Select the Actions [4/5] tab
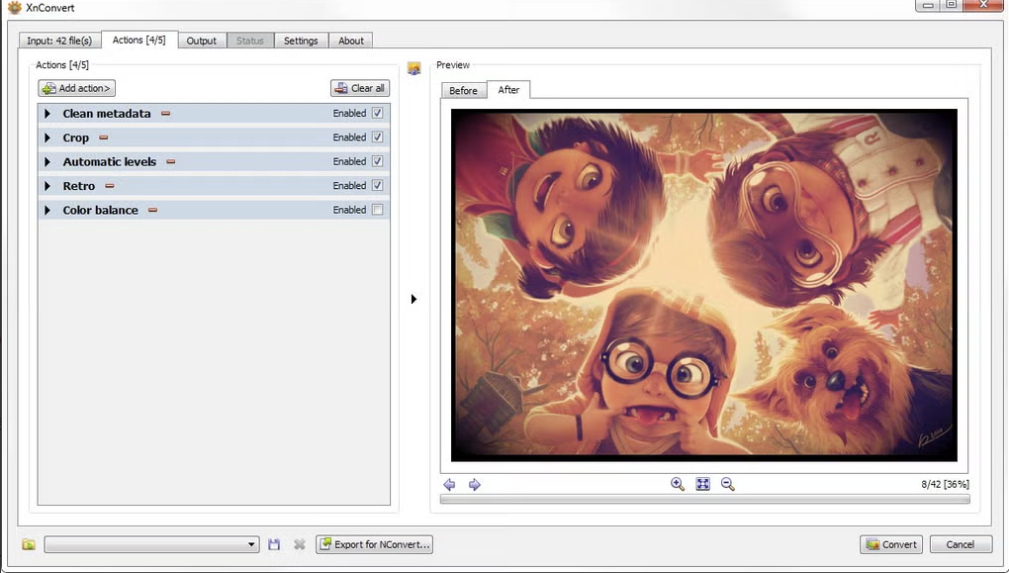Screen dimensions: 1009x573 pyautogui.click(x=139, y=40)
